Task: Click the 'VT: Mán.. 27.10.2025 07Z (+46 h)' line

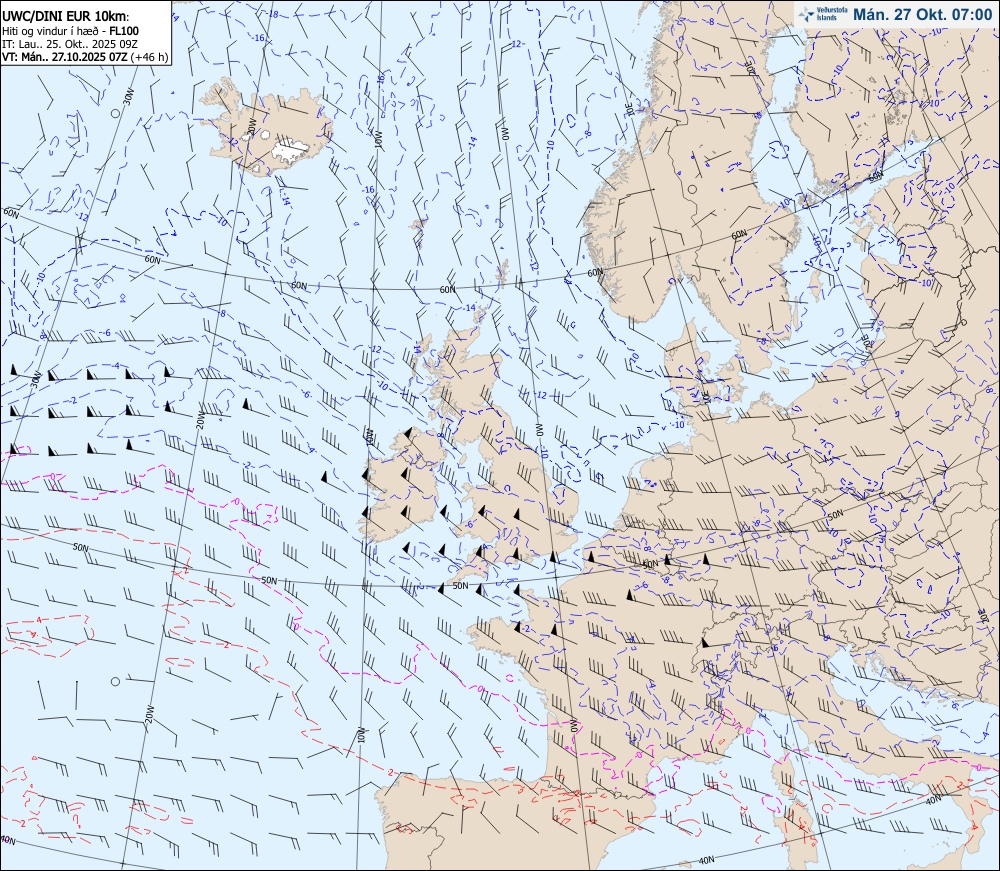Action: [x=85, y=57]
